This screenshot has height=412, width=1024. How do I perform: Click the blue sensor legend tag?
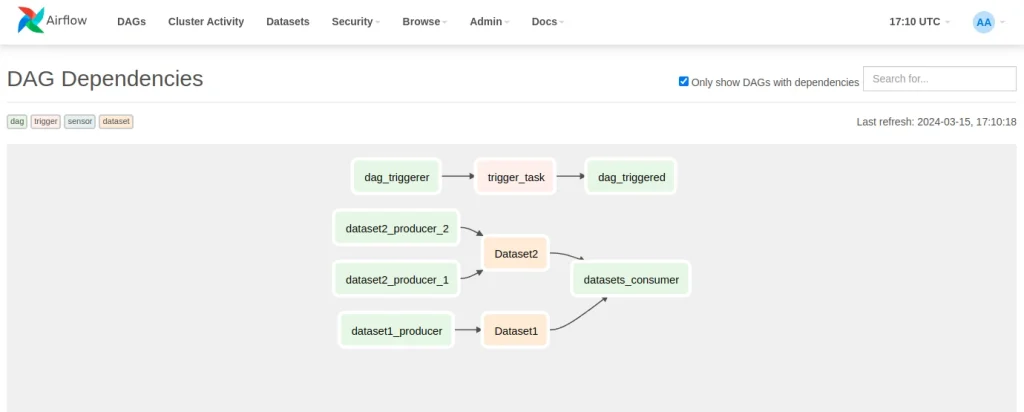(80, 121)
